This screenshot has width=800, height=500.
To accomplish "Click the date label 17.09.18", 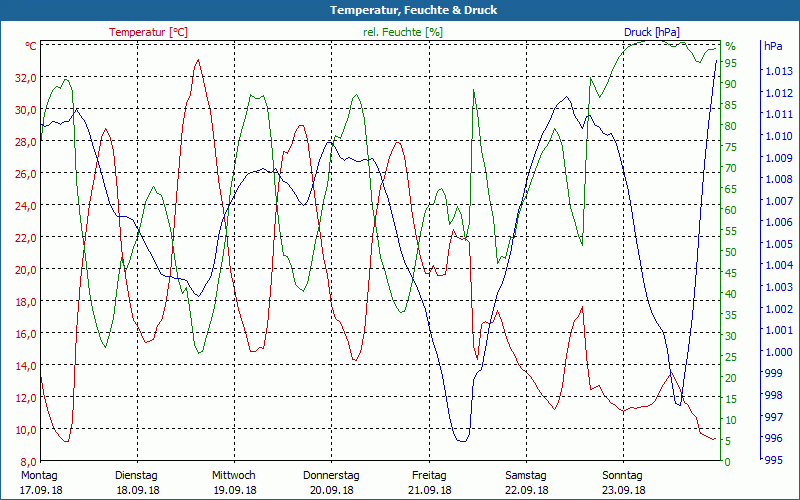I will pos(41,490).
